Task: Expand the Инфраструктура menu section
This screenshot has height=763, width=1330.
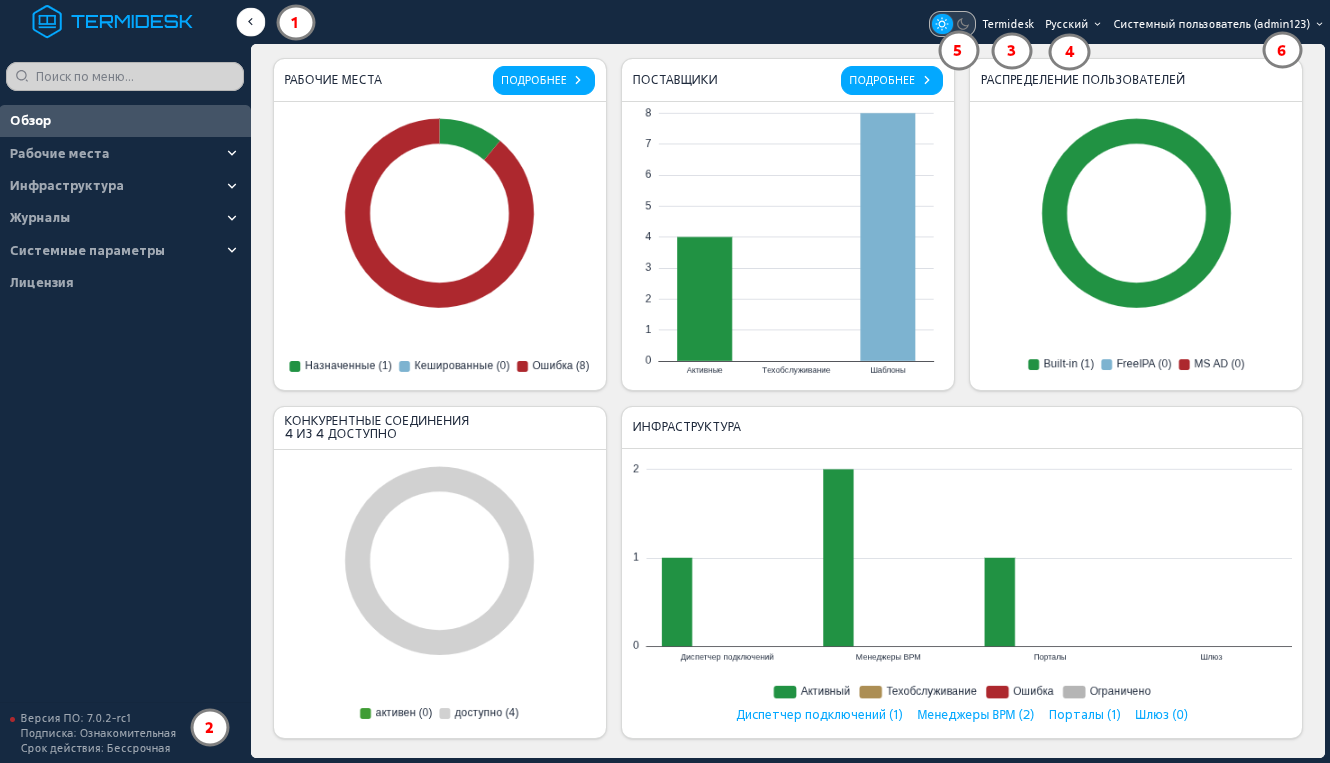Action: (125, 185)
